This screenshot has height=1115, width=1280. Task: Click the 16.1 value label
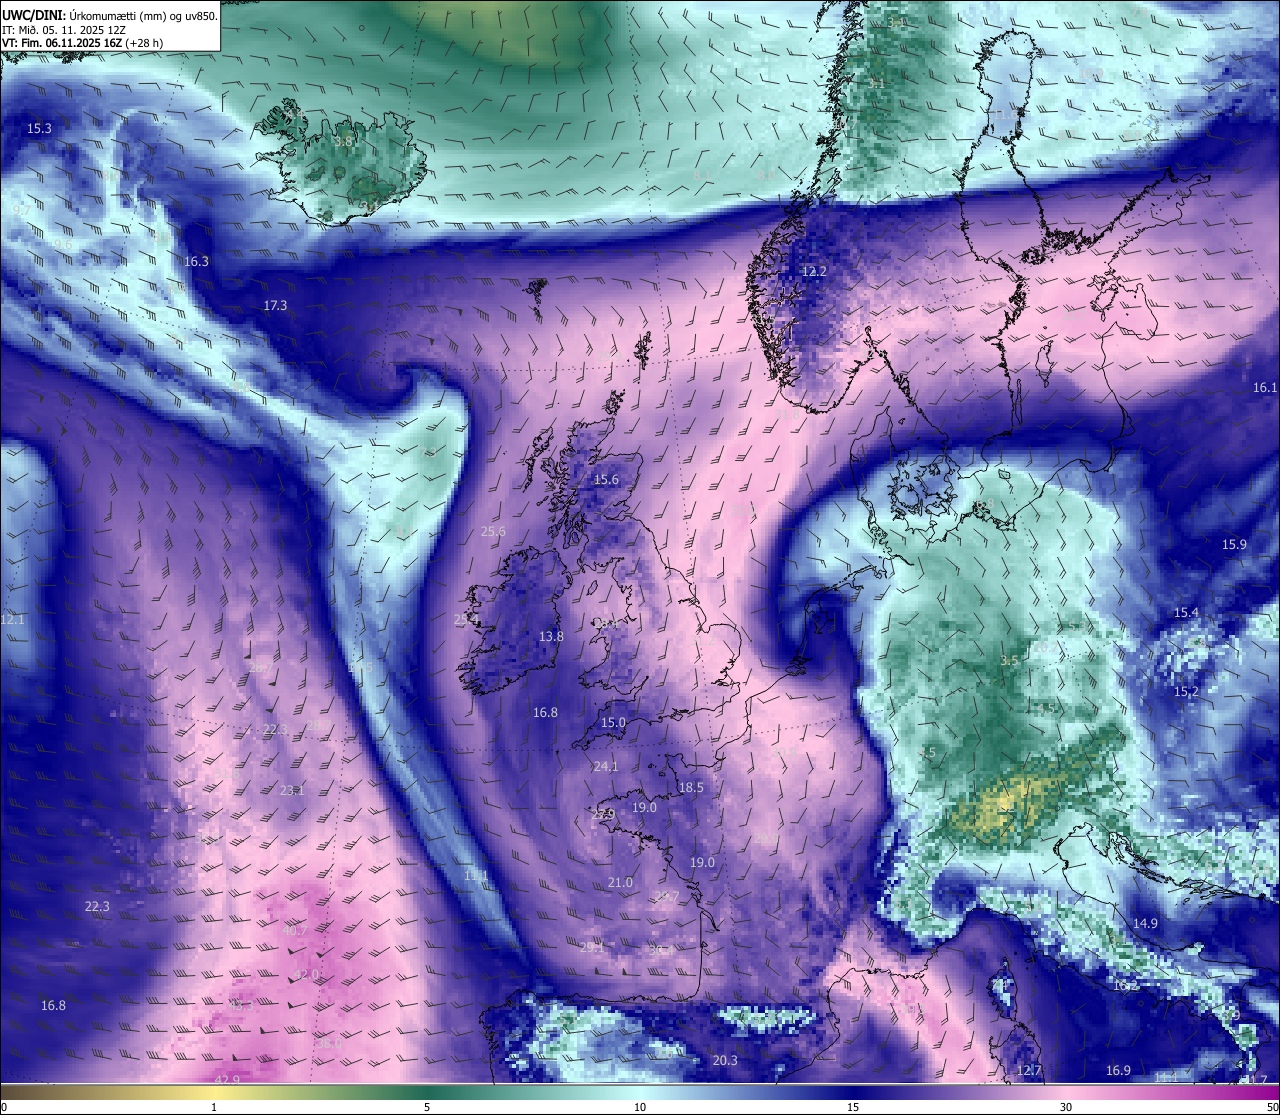1265,388
